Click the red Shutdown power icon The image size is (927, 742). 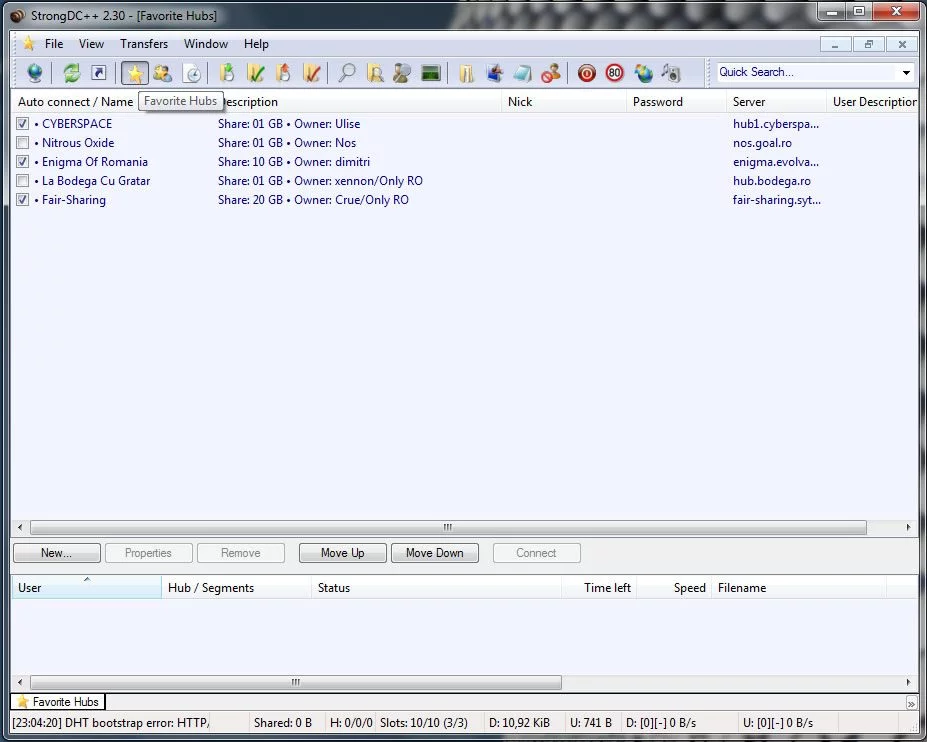coord(586,73)
